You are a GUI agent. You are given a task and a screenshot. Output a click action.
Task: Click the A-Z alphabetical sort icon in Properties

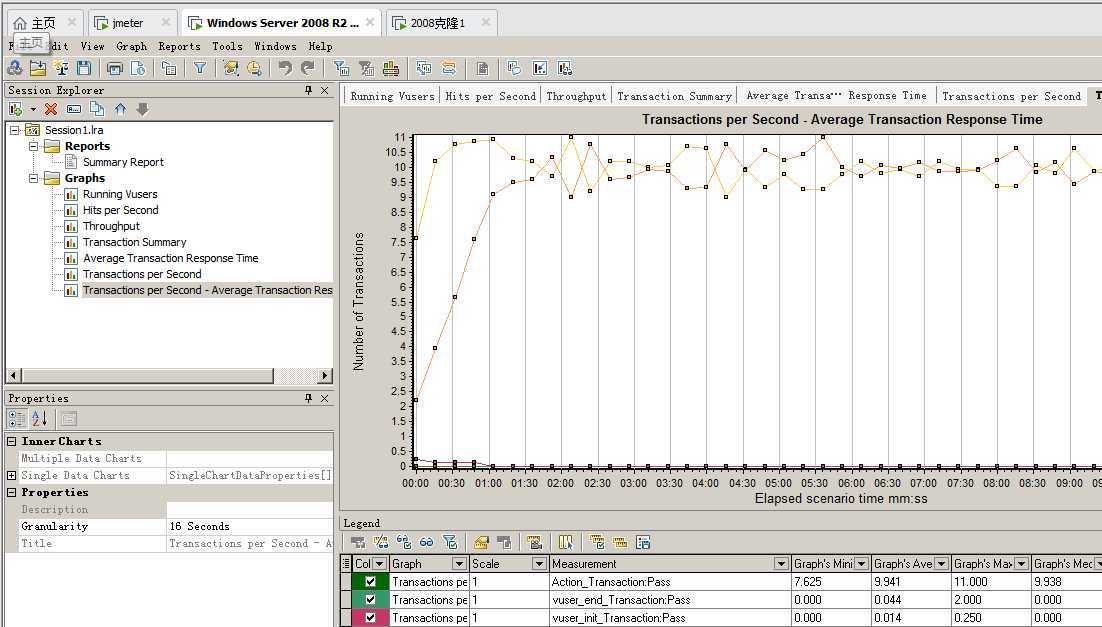(40, 419)
